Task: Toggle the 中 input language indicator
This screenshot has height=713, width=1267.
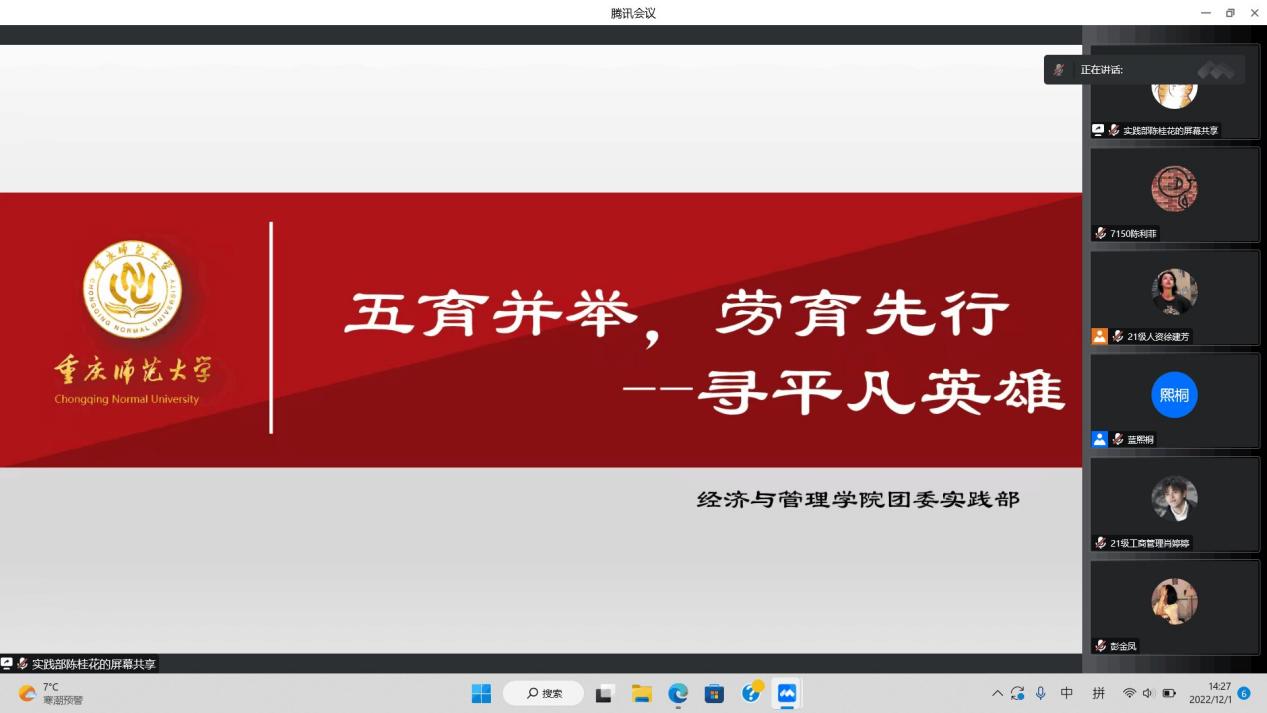Action: [1067, 693]
